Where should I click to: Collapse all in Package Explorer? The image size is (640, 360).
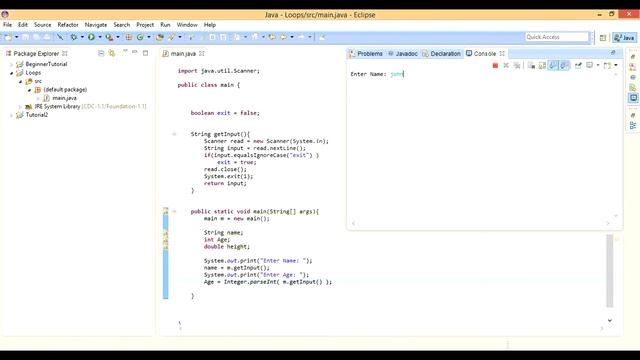101,53
